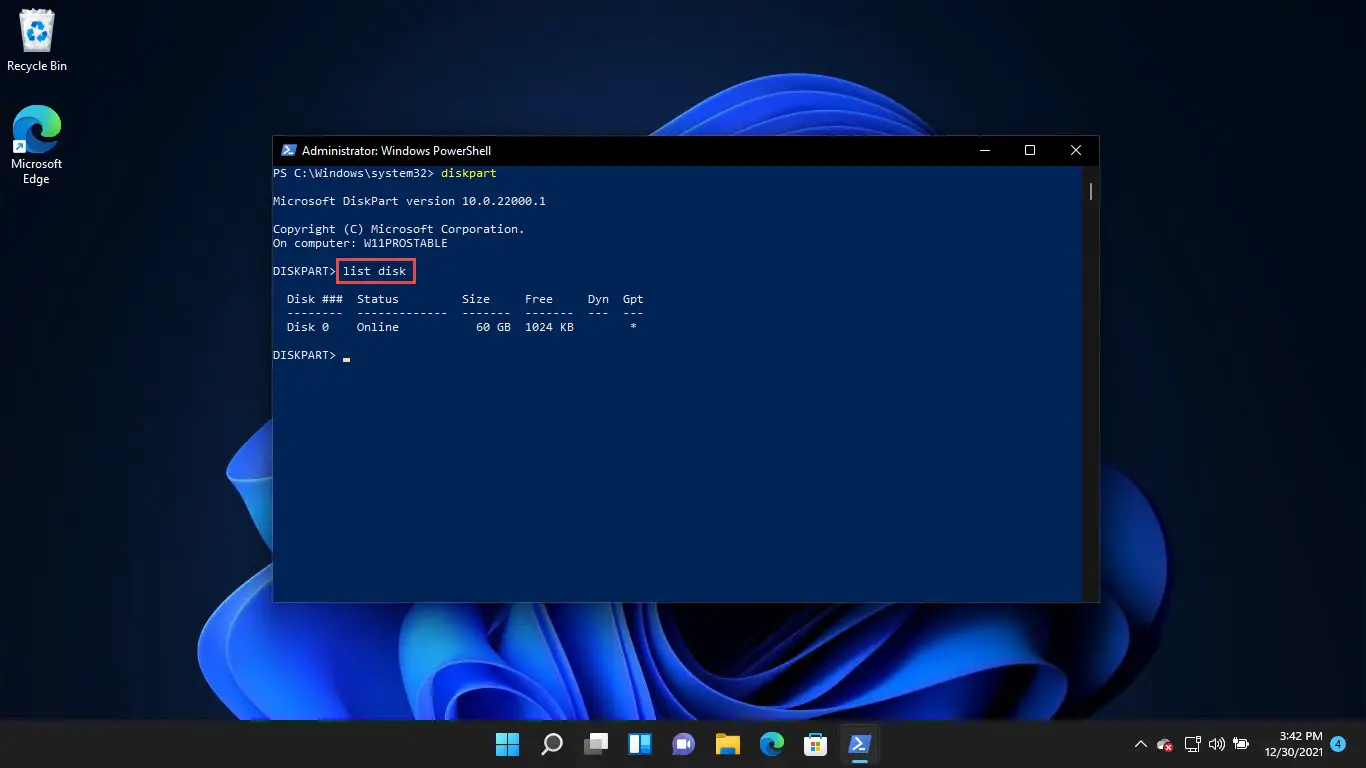Open the volume tray icon

pyautogui.click(x=1217, y=744)
